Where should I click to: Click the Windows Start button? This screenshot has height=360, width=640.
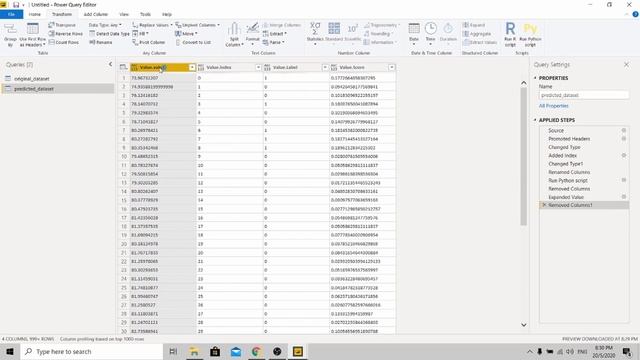coord(10,351)
